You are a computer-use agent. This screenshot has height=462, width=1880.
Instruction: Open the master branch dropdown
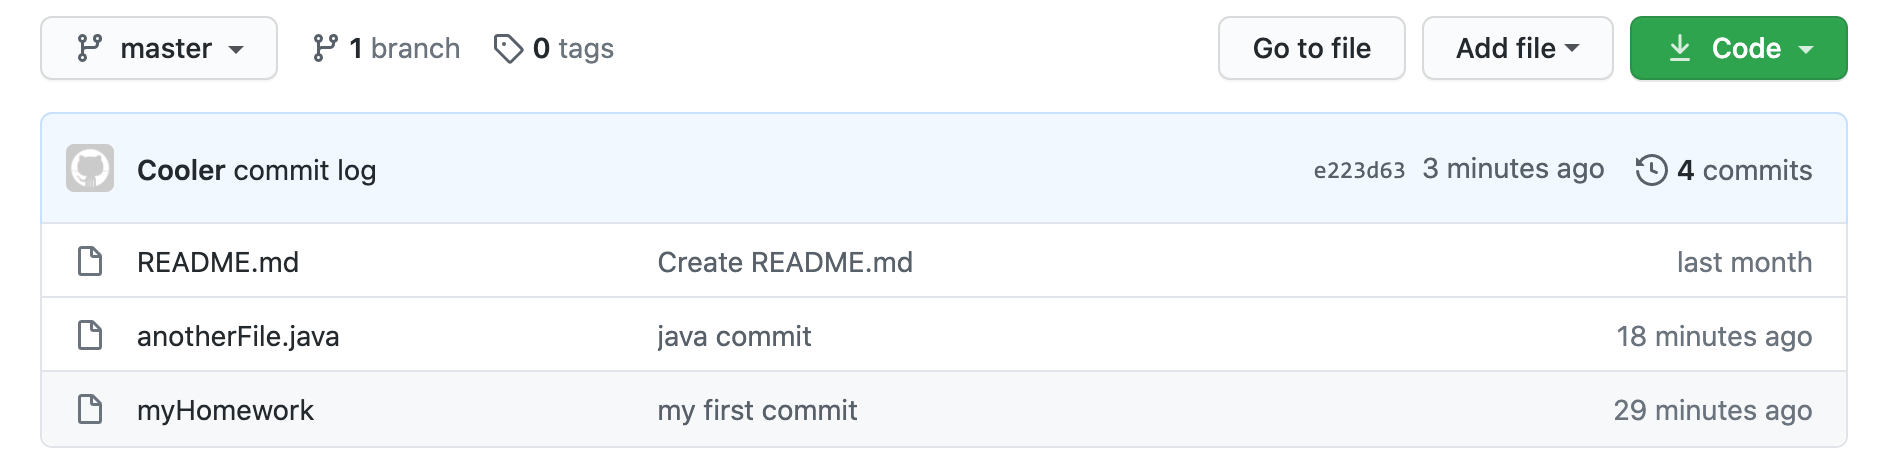[x=159, y=48]
